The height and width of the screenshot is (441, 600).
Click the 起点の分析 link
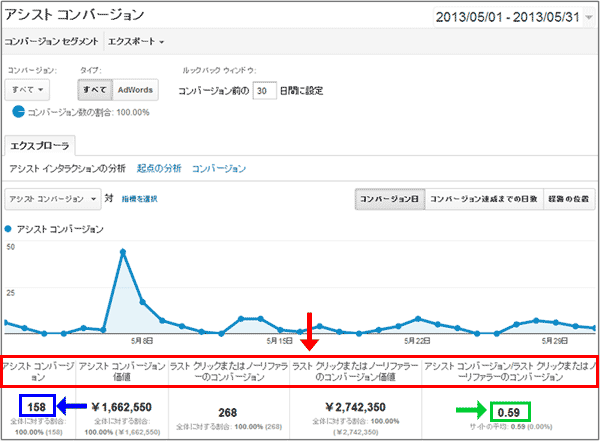pyautogui.click(x=158, y=168)
